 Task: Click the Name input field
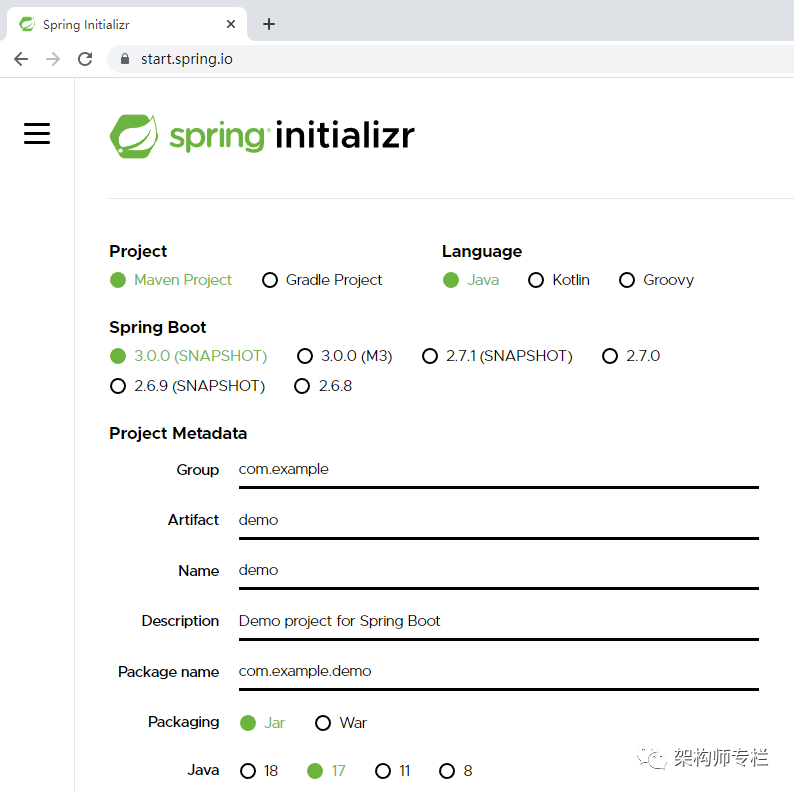[499, 571]
